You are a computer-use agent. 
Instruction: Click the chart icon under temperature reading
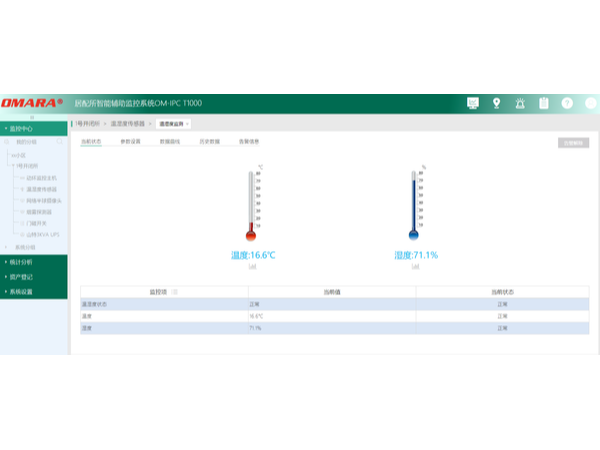252,267
